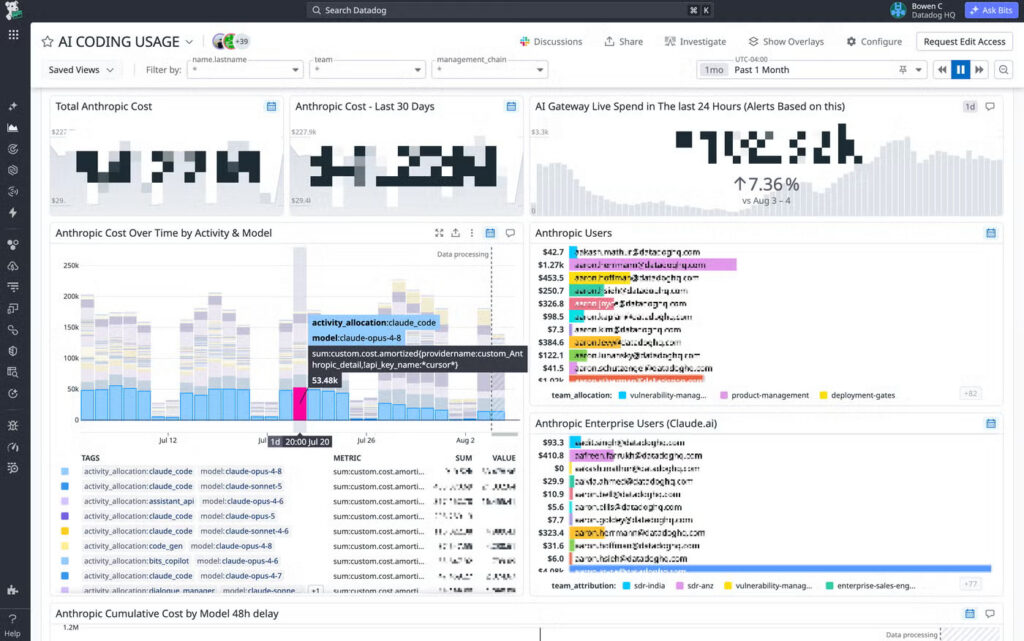The image size is (1024, 641).
Task: Open the Datadog home logo
Action: [x=13, y=10]
